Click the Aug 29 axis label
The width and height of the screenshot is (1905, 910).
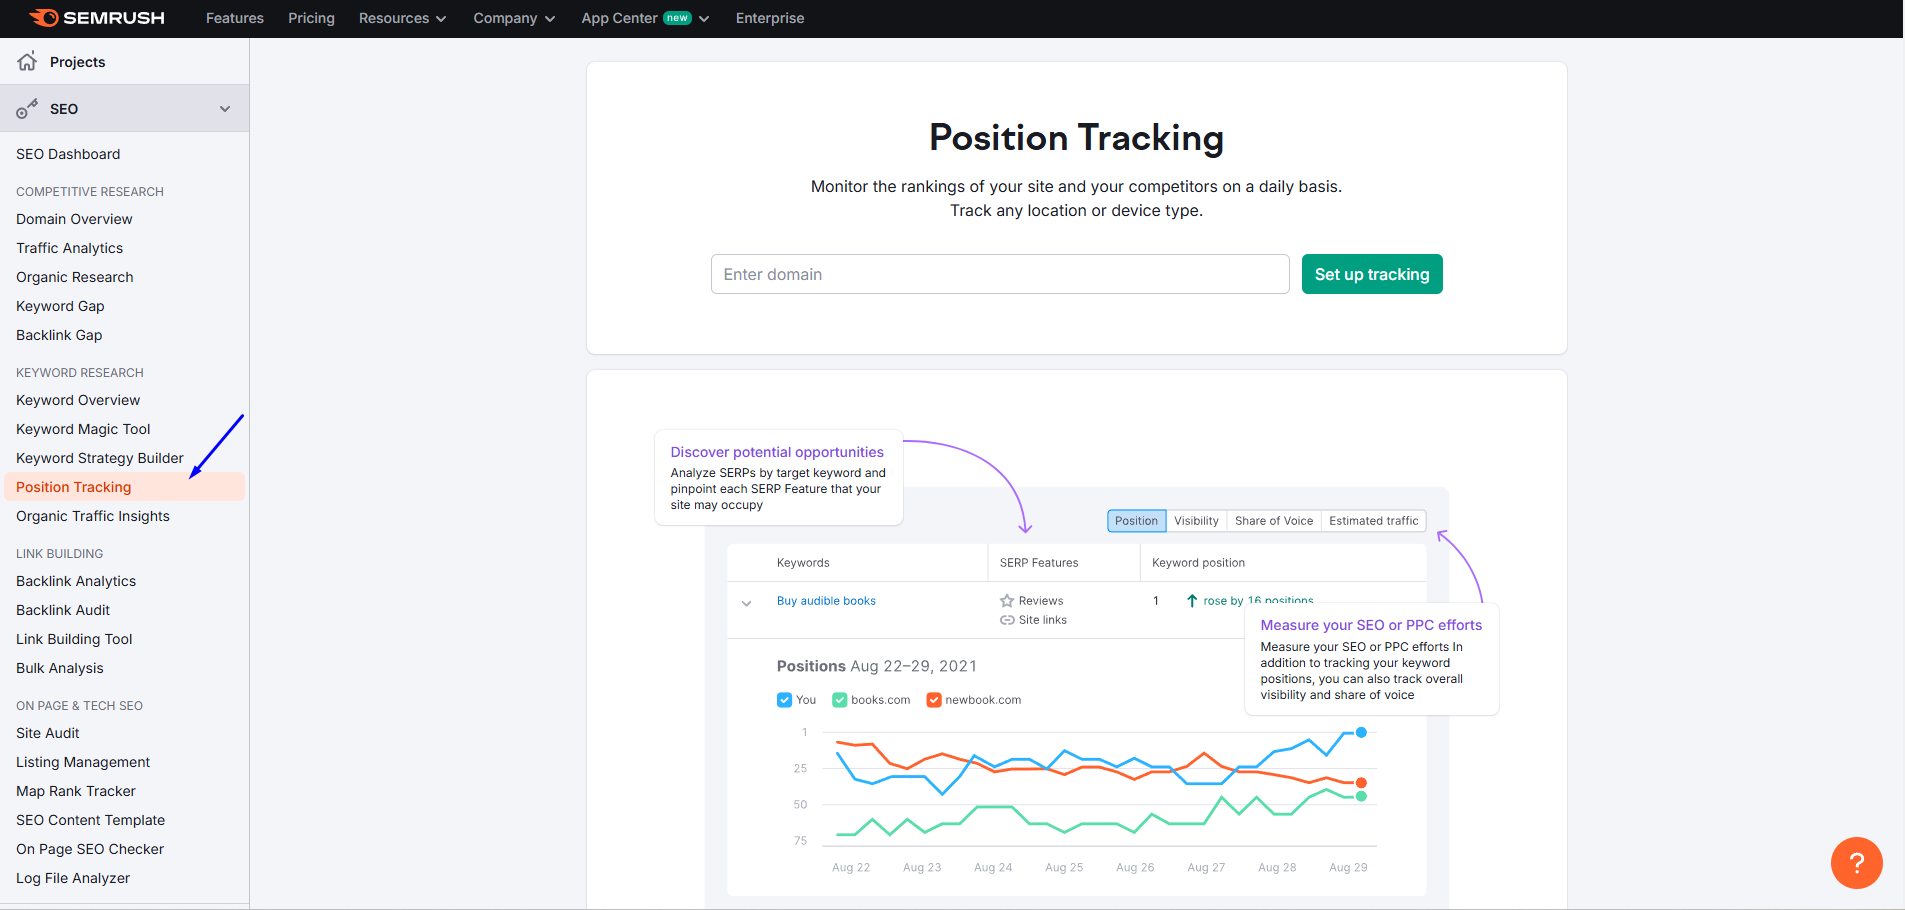(x=1348, y=867)
